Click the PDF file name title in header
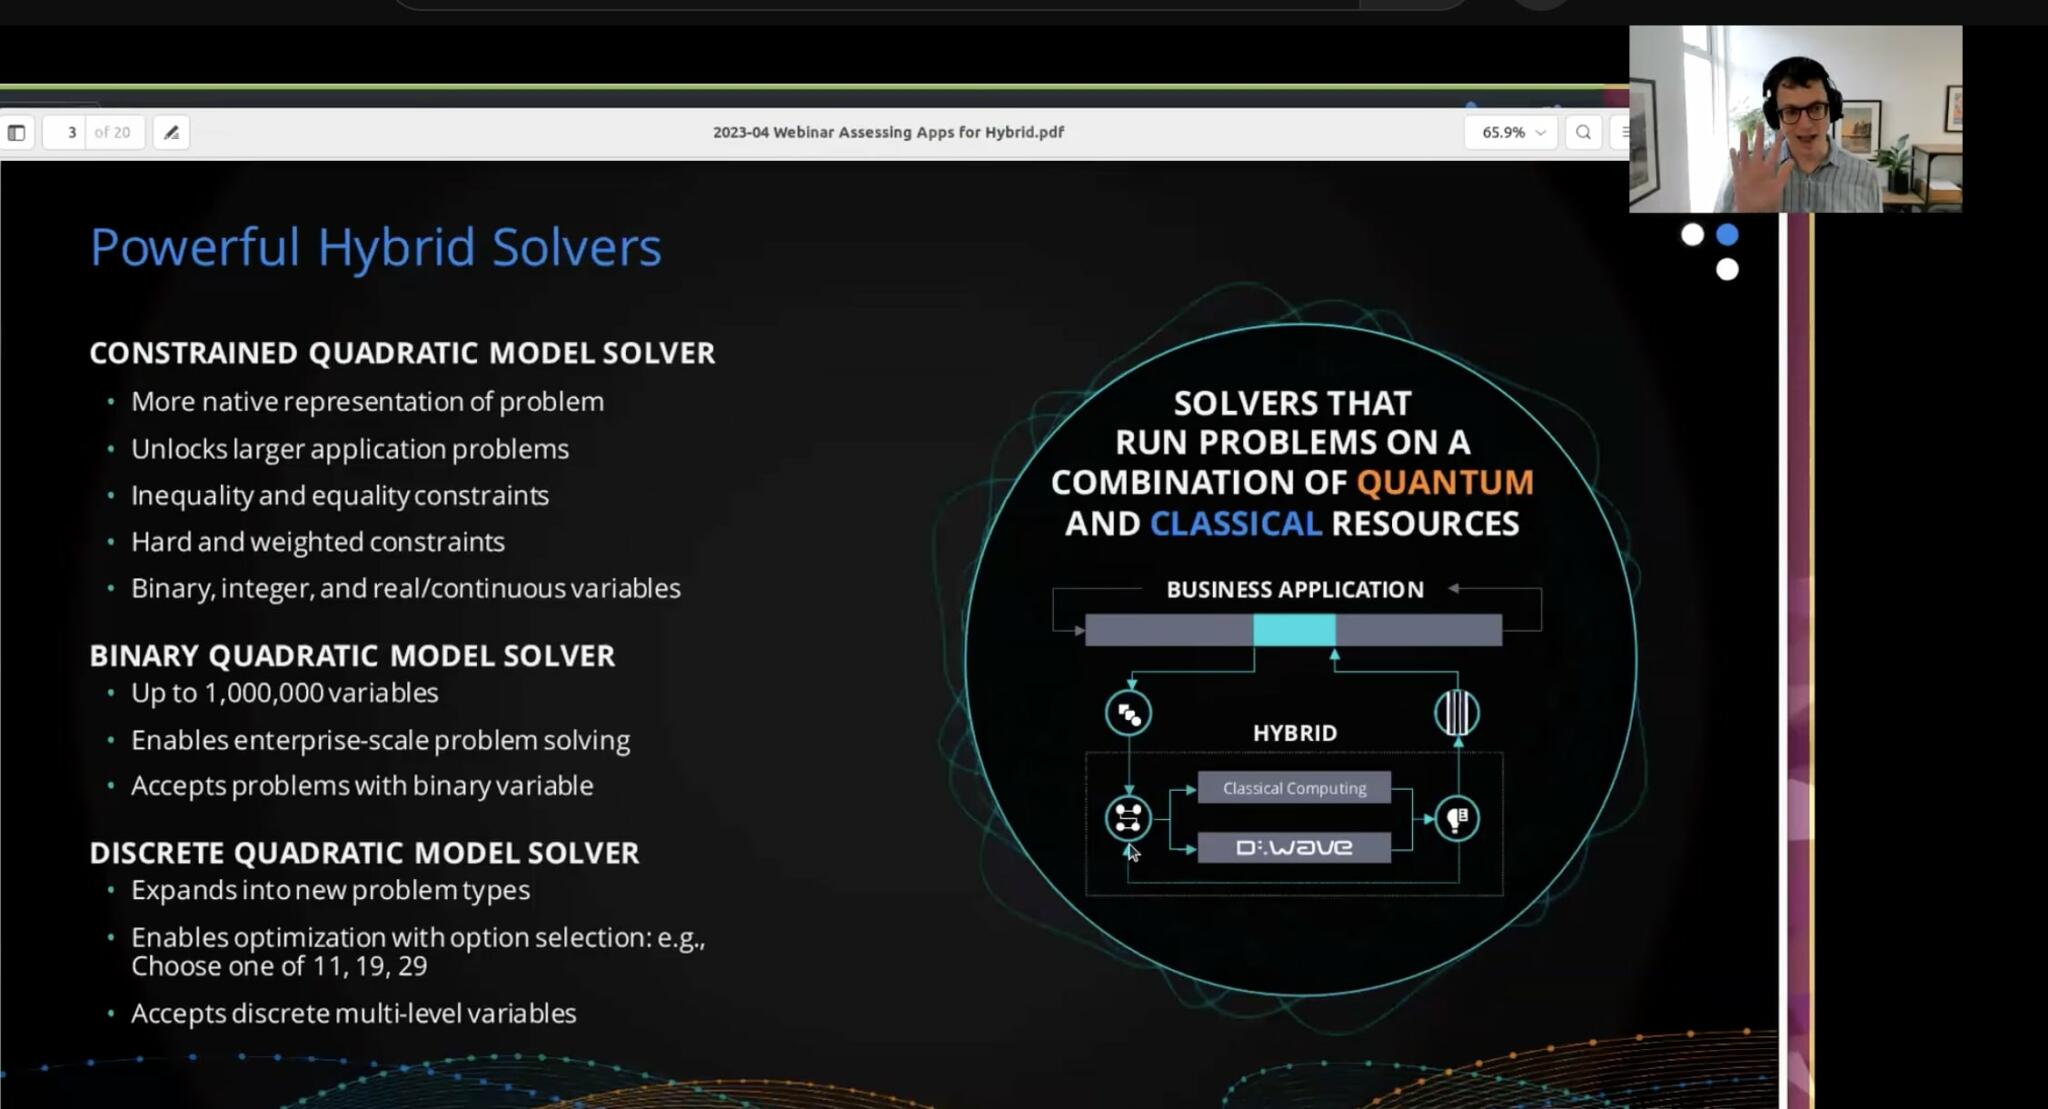The height and width of the screenshot is (1109, 2048). pos(888,132)
